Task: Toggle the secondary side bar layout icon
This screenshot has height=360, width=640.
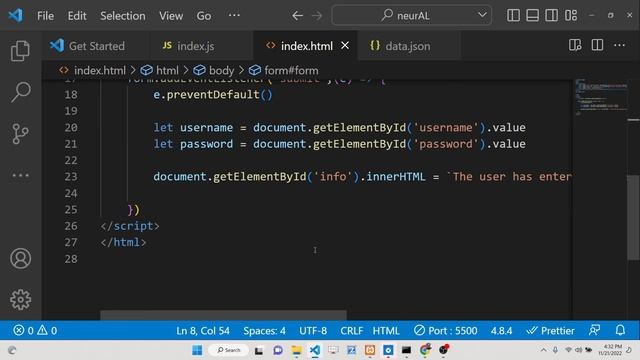Action: tap(551, 16)
